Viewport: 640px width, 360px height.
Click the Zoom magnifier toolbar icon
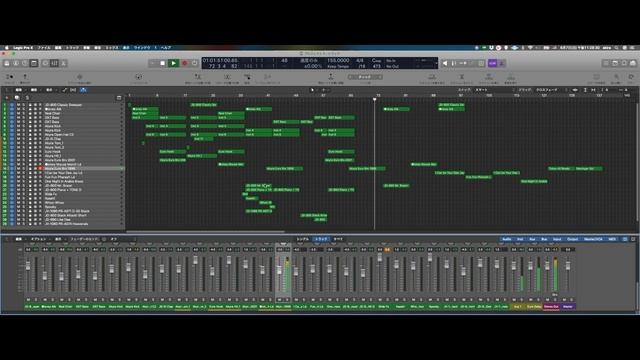[x=616, y=78]
